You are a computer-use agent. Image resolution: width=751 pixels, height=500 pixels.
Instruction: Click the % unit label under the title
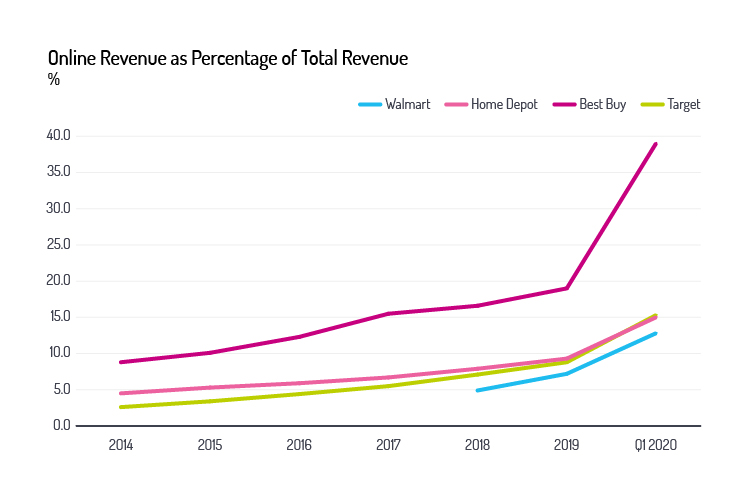coord(54,79)
